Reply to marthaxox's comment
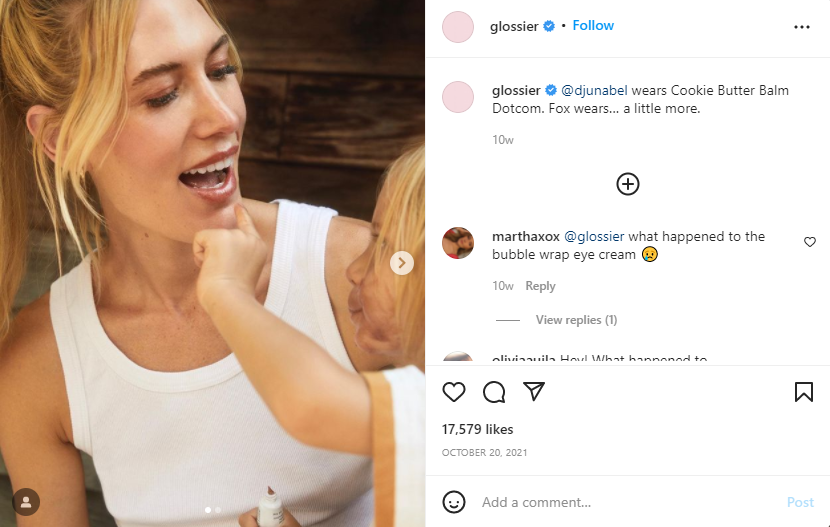Image resolution: width=830 pixels, height=527 pixels. pyautogui.click(x=540, y=286)
